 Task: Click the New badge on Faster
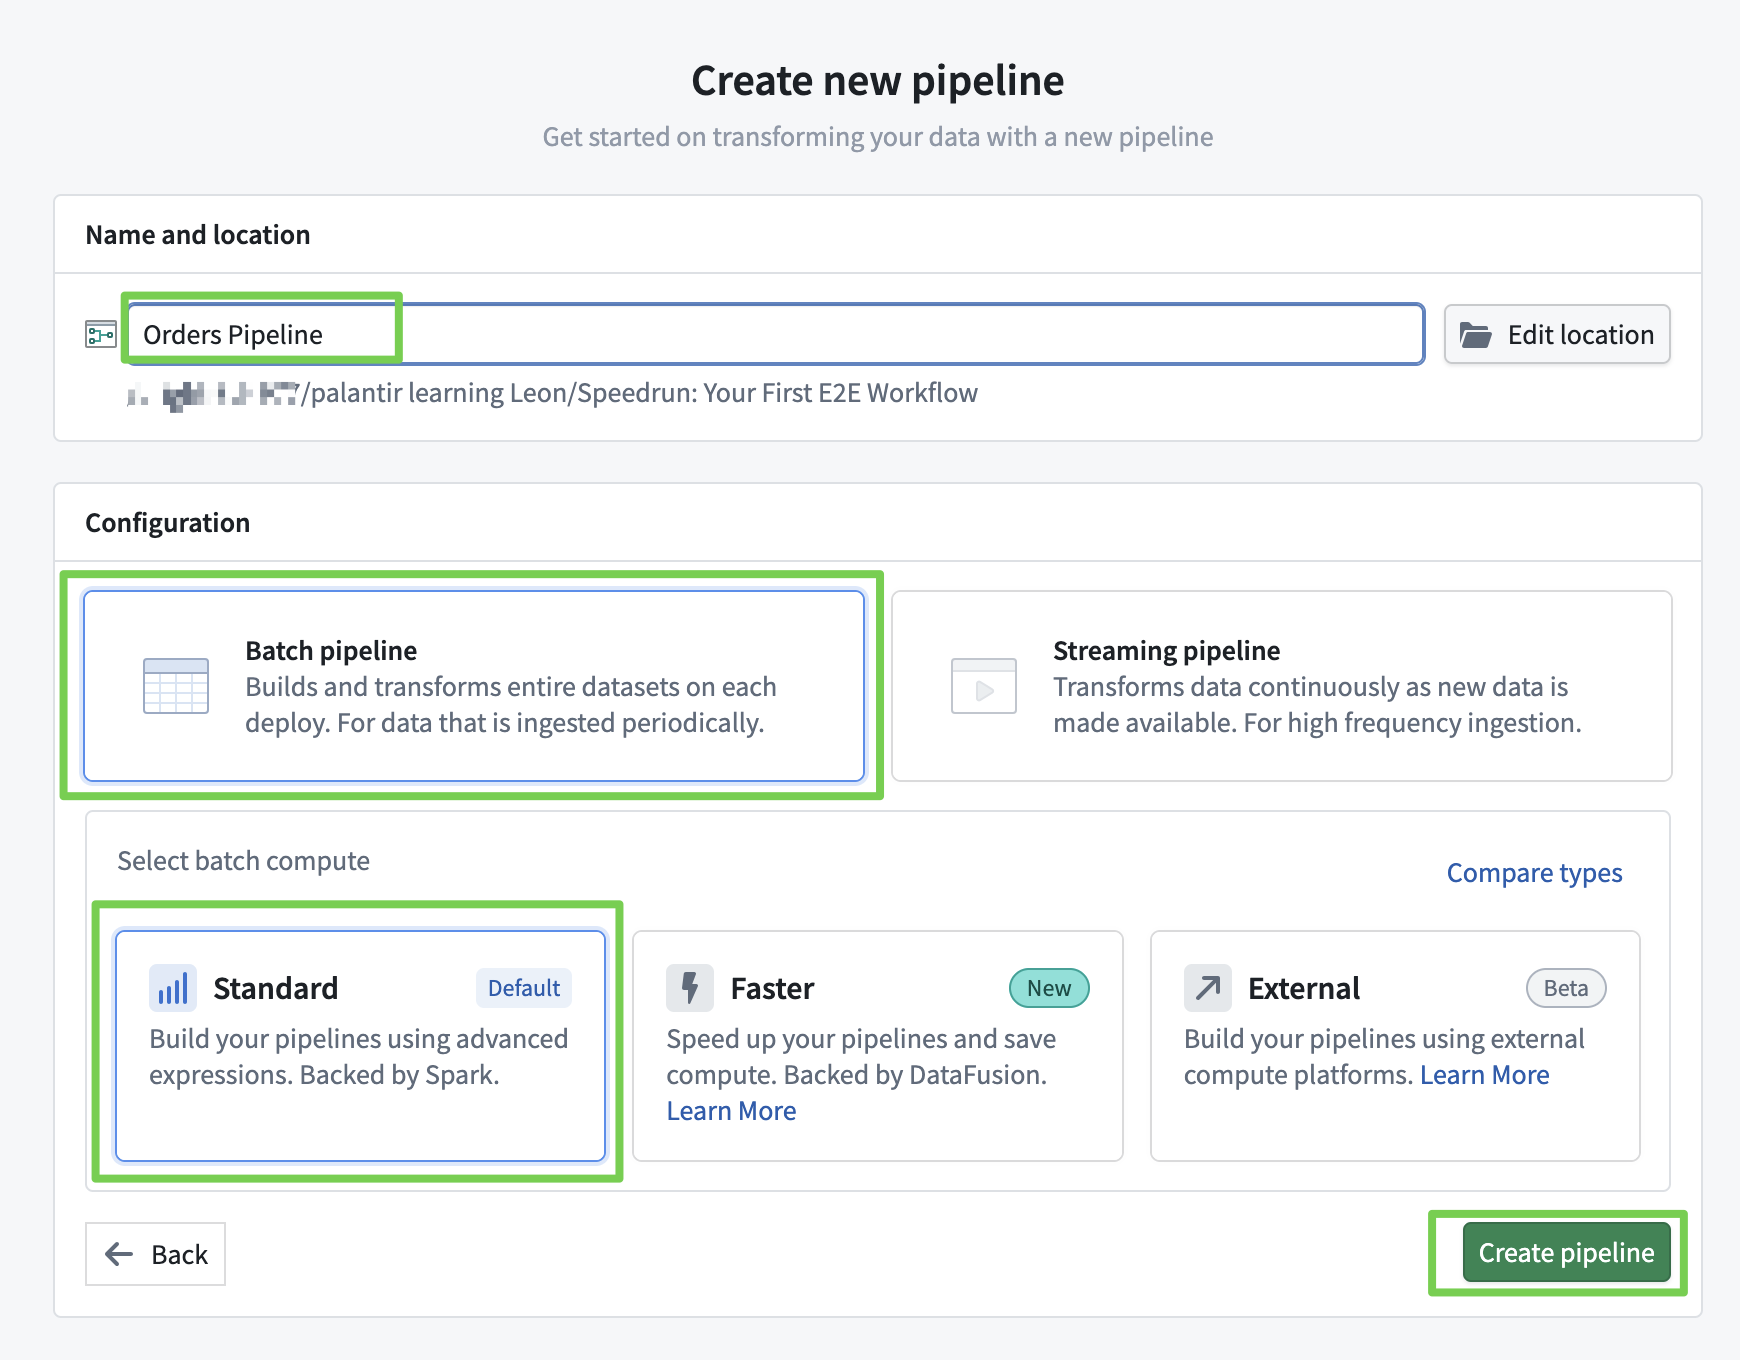(1048, 988)
